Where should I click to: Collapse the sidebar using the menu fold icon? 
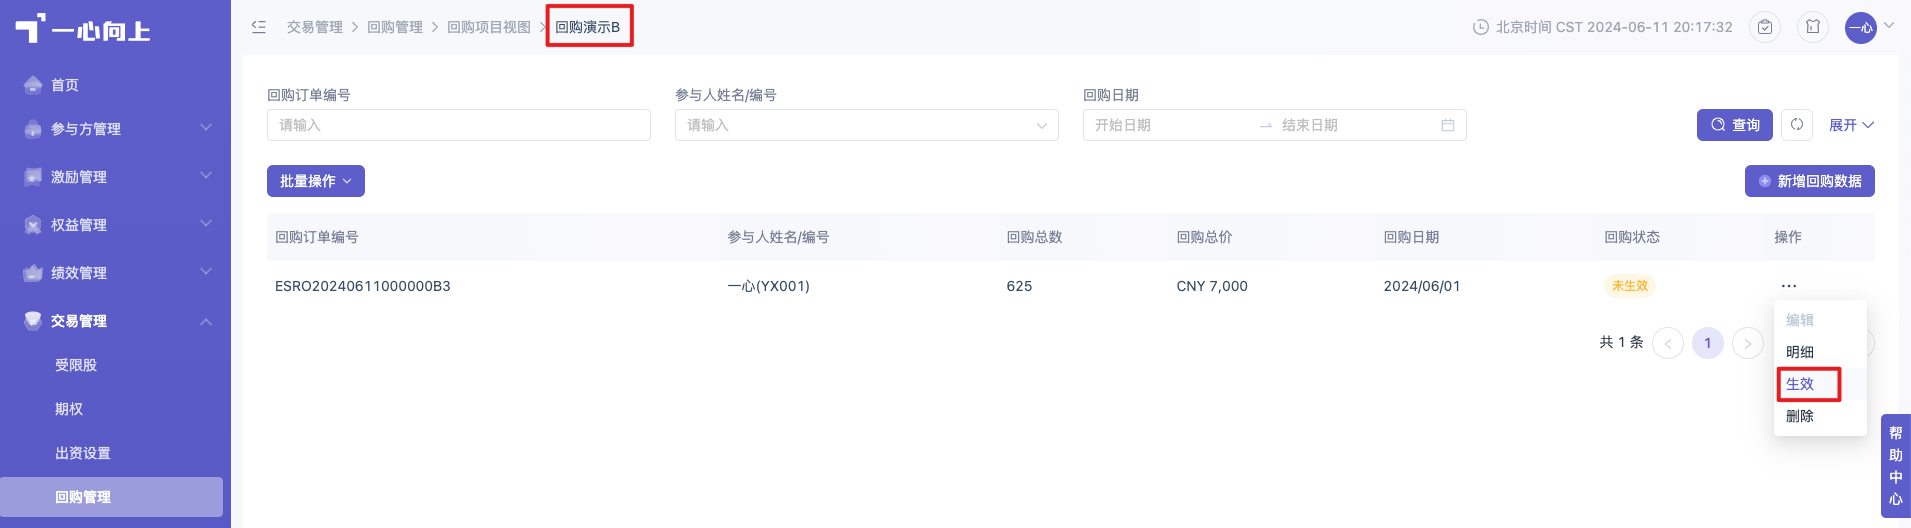259,27
